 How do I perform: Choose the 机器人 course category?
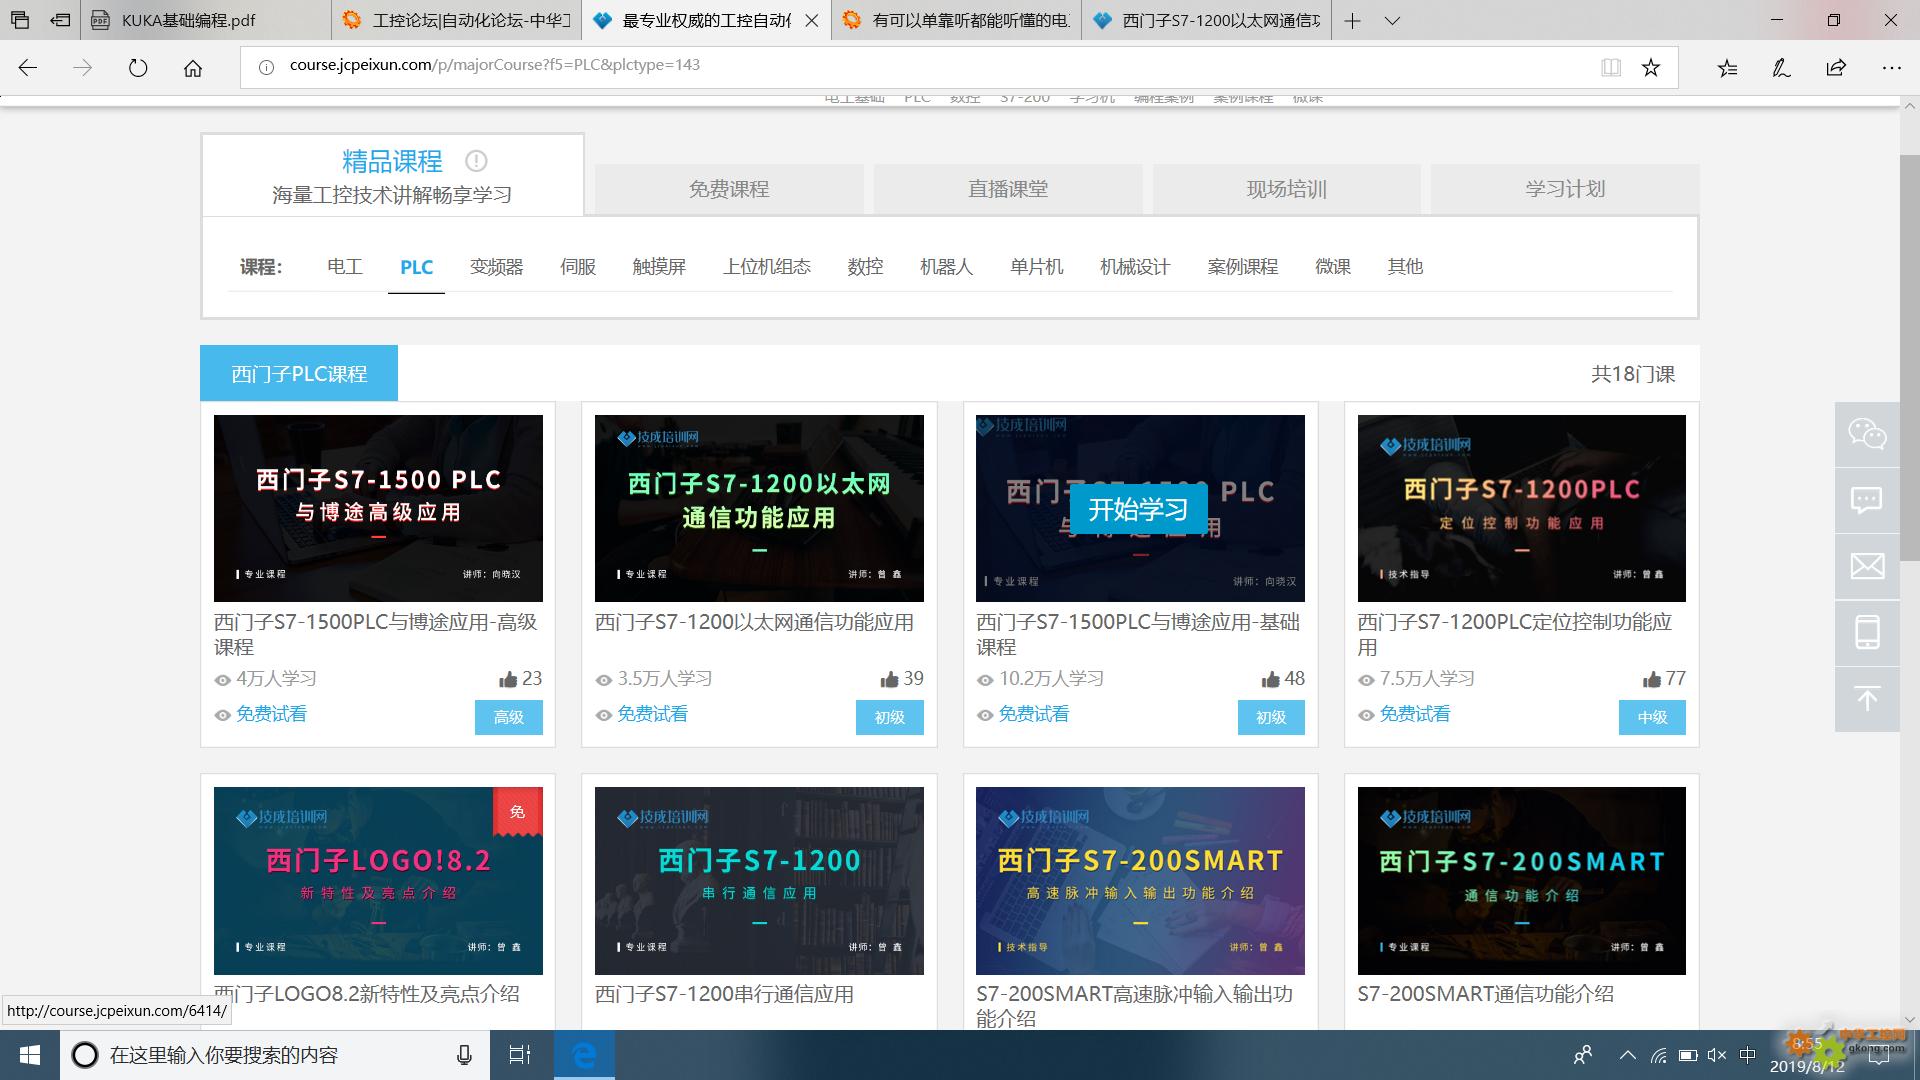point(946,267)
